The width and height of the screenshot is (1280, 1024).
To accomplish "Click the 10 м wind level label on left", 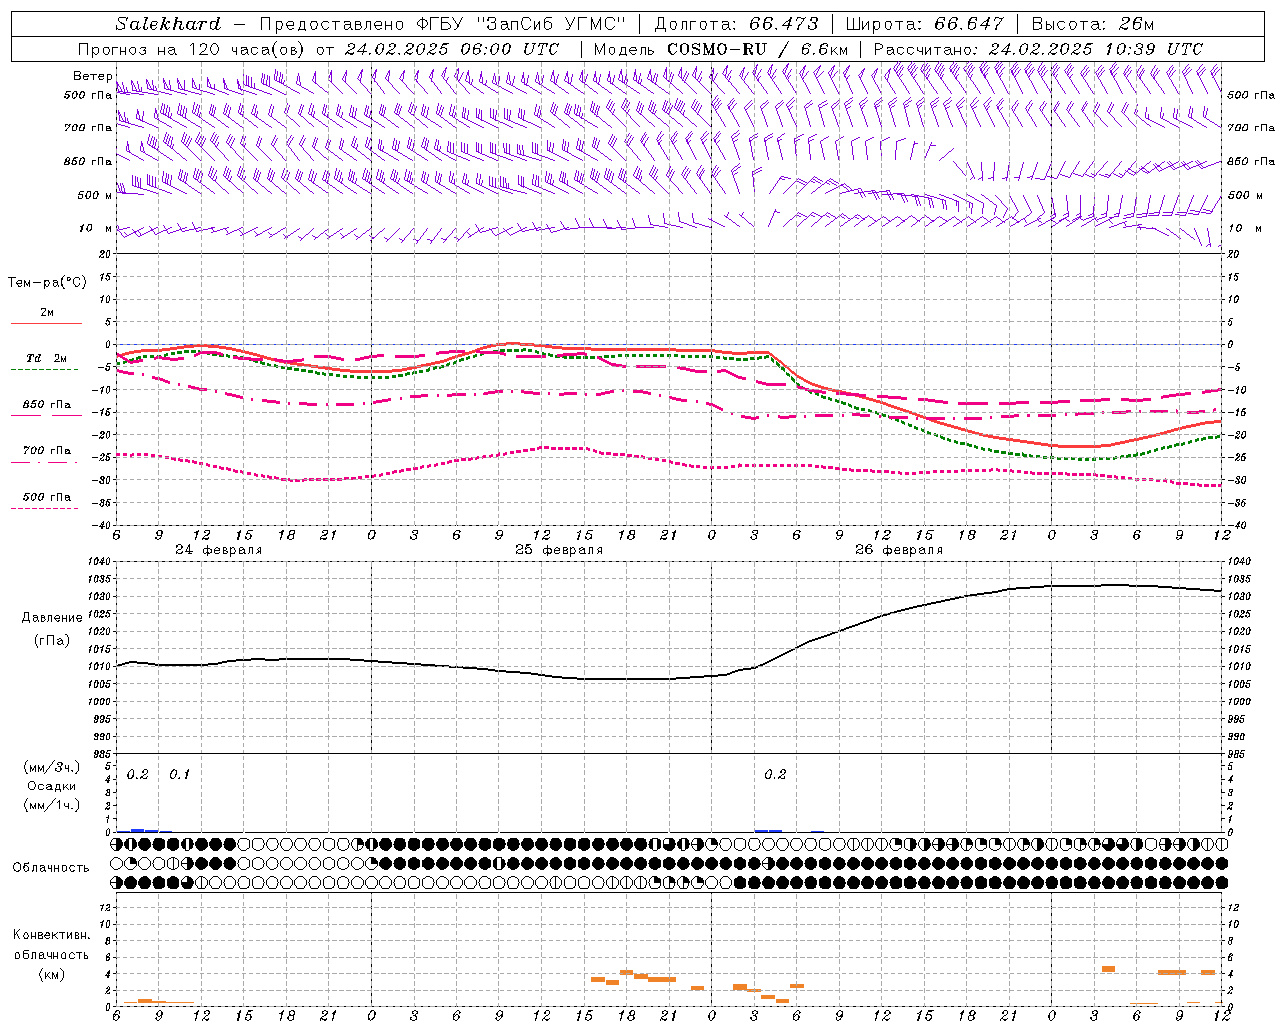I will [x=96, y=229].
